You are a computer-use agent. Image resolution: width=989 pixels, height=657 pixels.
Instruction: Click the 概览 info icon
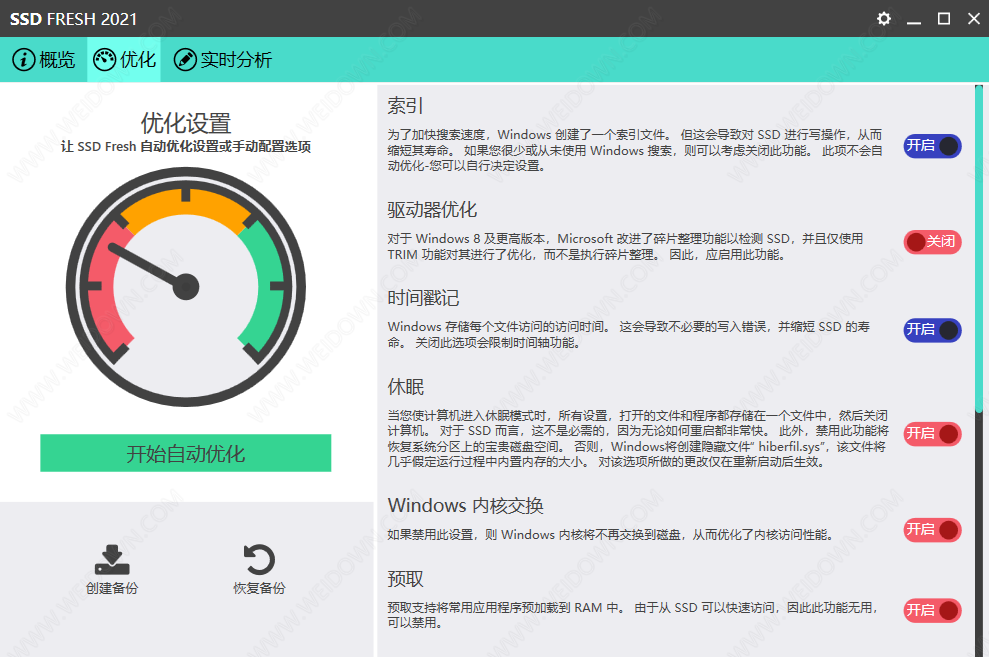point(23,60)
